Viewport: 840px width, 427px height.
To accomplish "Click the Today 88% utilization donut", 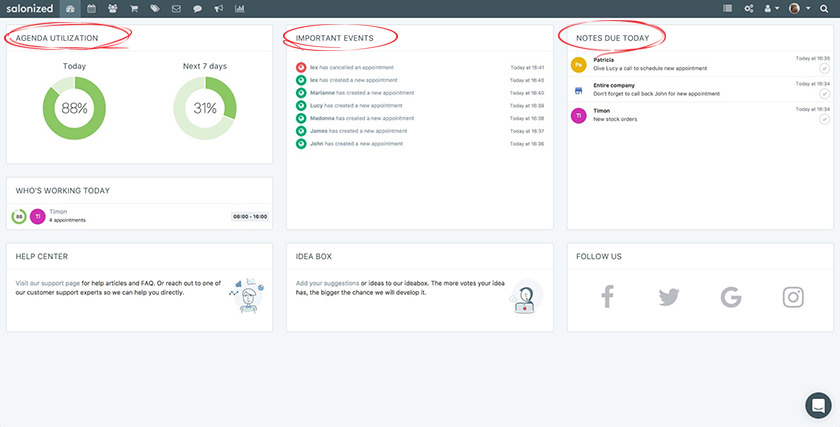I will pos(74,108).
